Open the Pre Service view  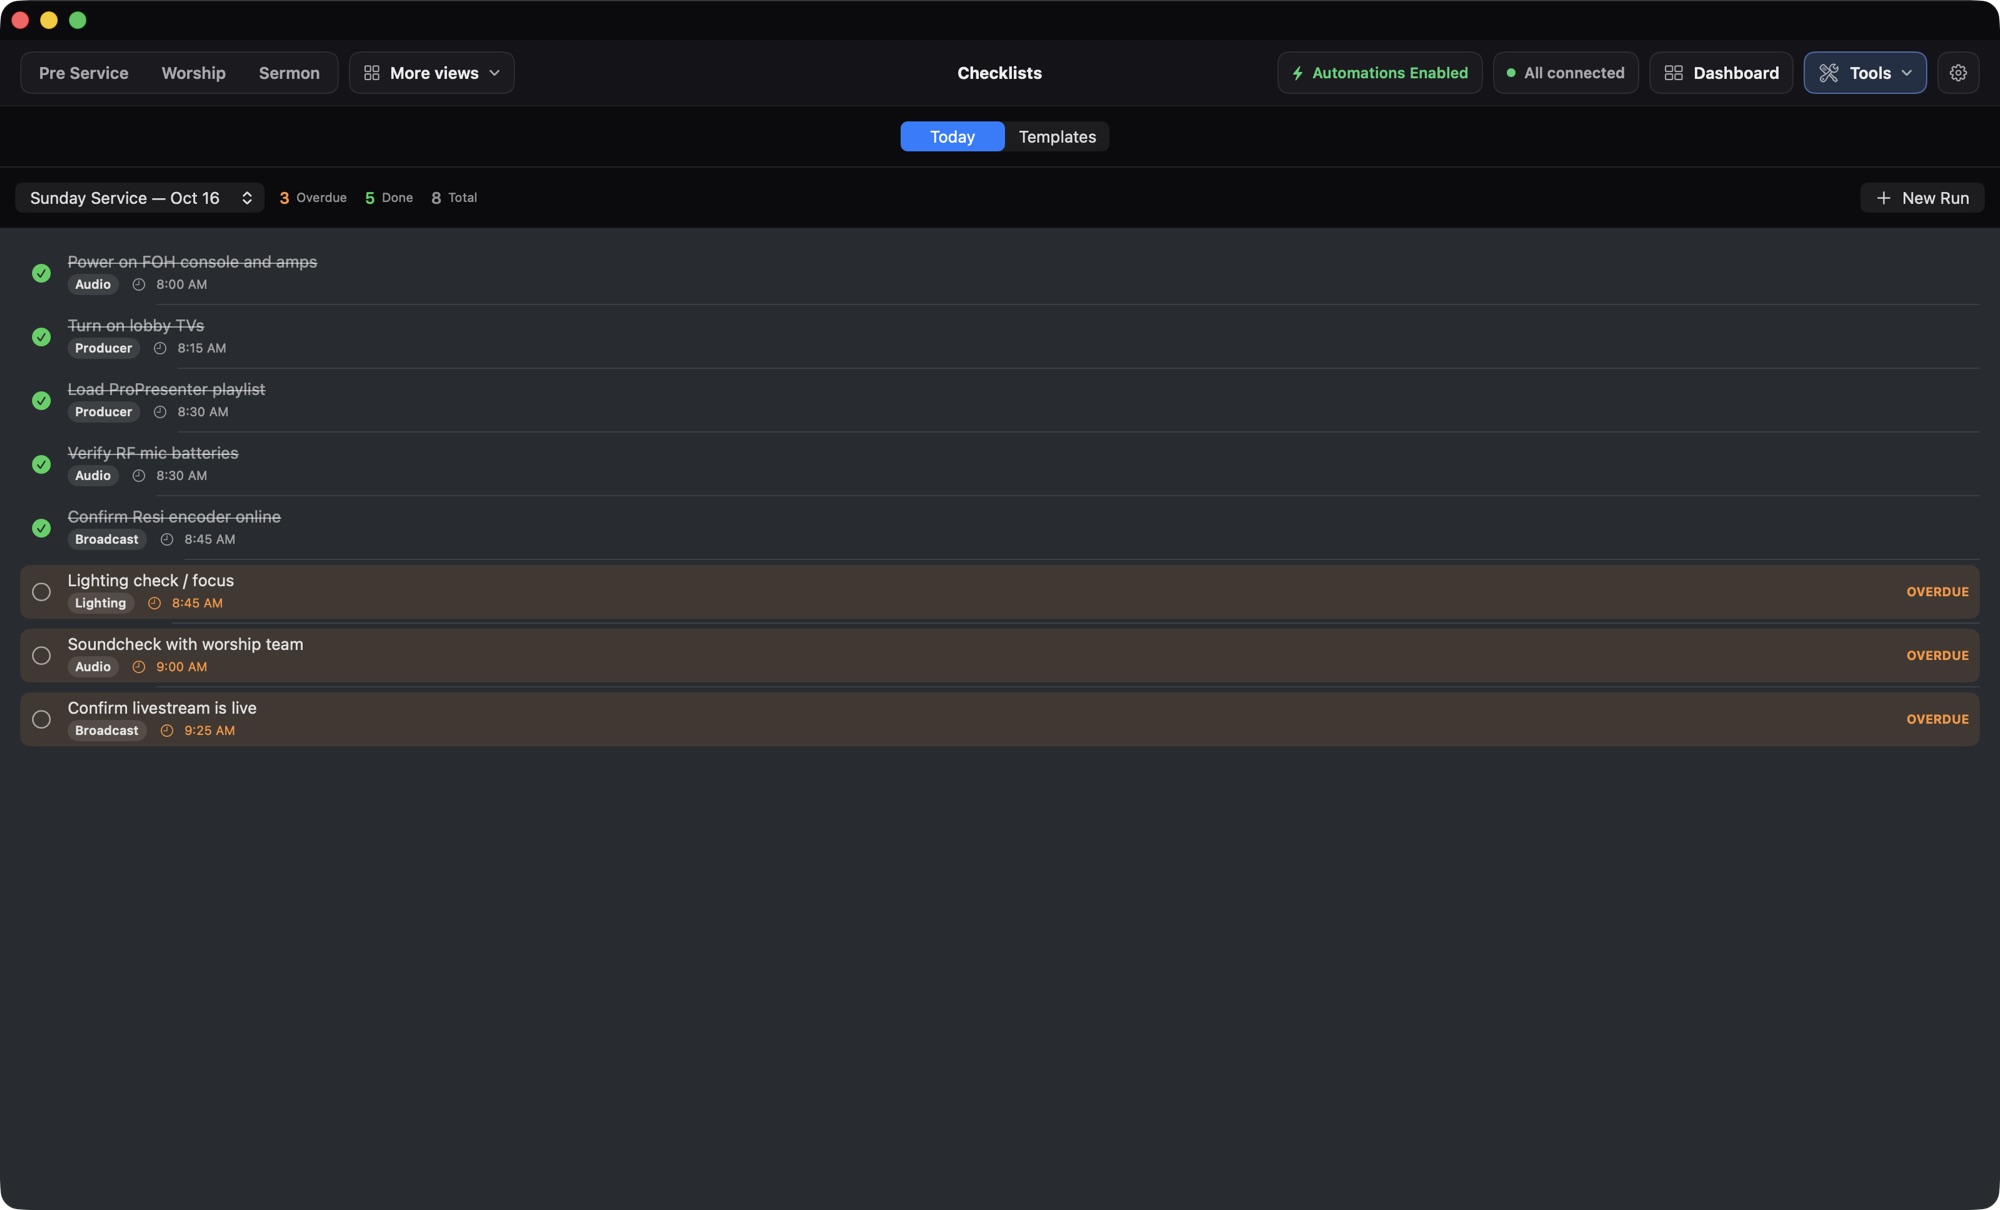tap(83, 73)
